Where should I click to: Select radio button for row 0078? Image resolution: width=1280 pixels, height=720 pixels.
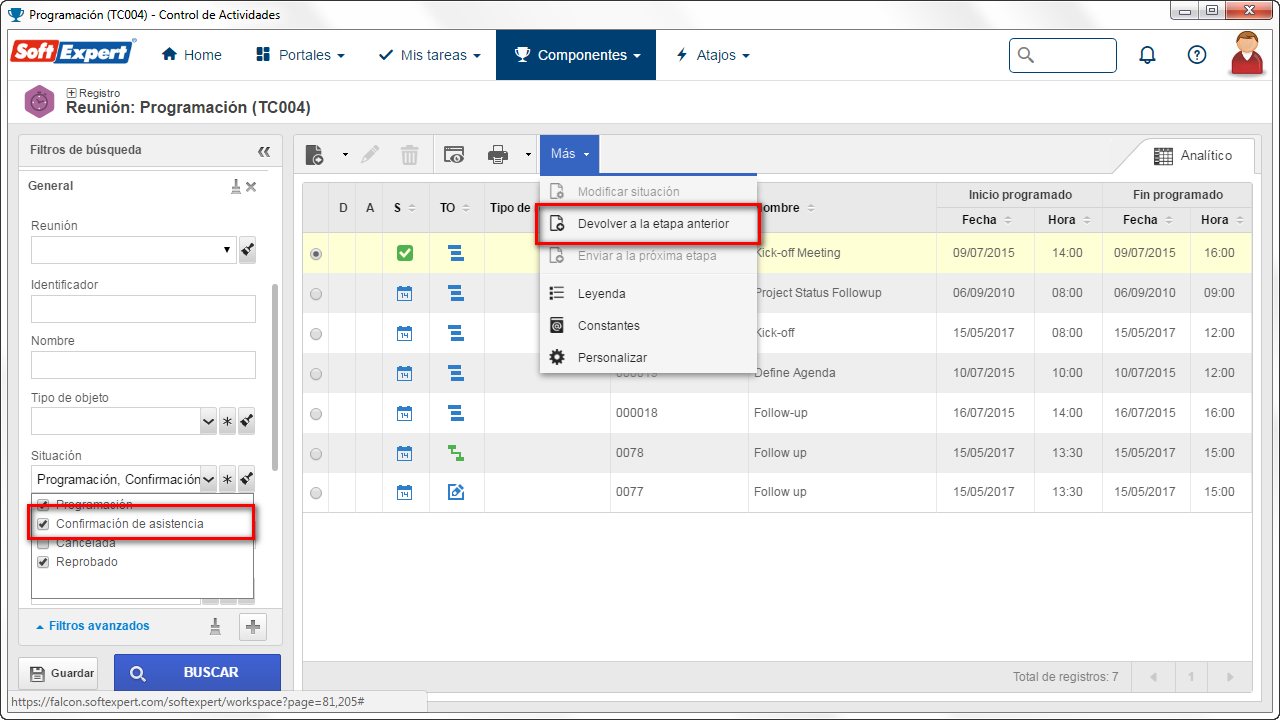click(x=316, y=454)
